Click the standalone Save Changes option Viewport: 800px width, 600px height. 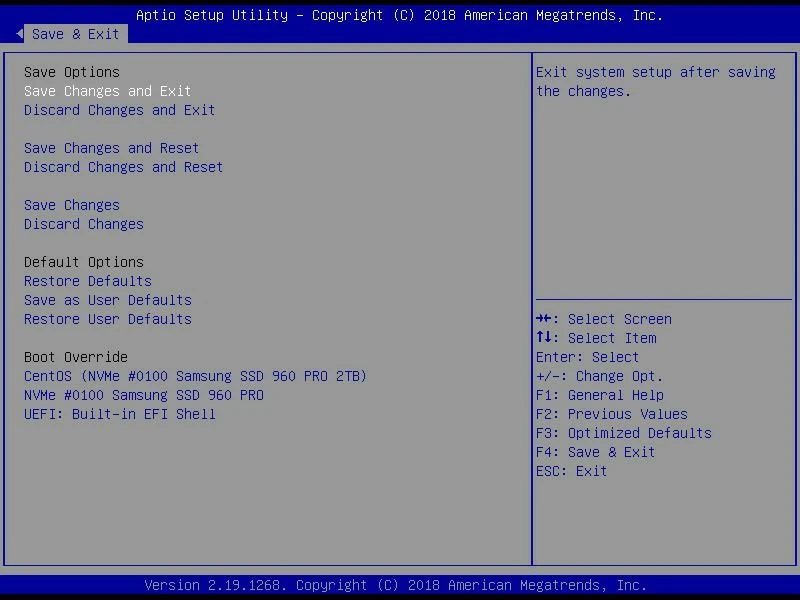point(71,205)
